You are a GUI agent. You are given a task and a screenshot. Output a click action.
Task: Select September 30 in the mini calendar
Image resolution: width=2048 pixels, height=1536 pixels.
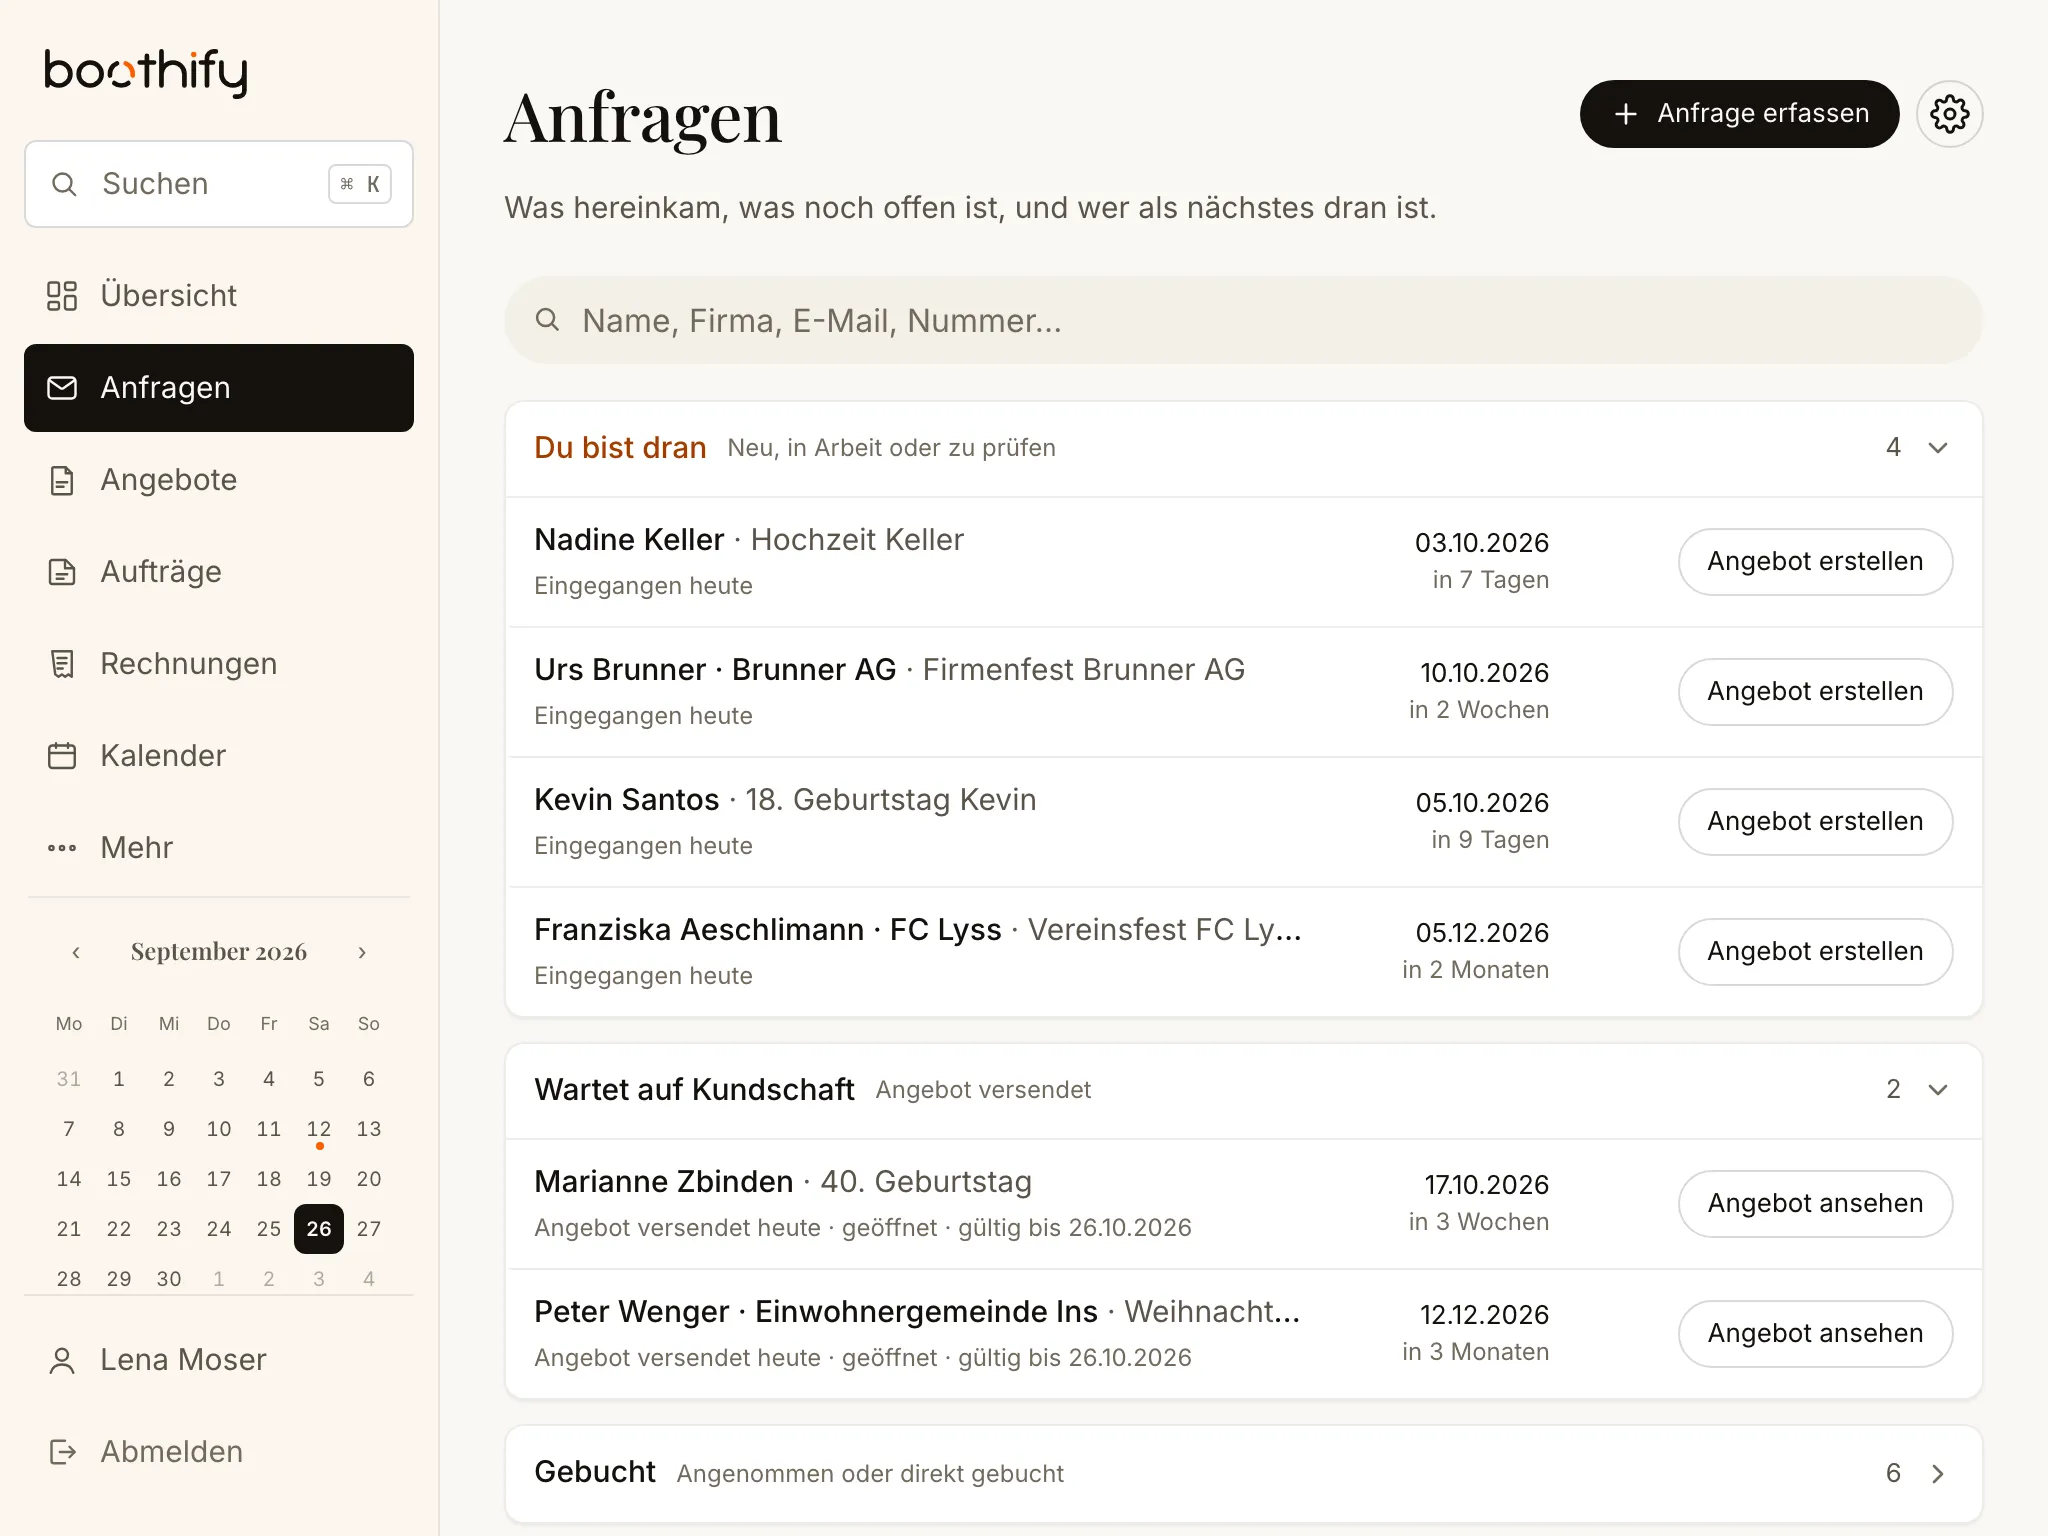tap(169, 1279)
